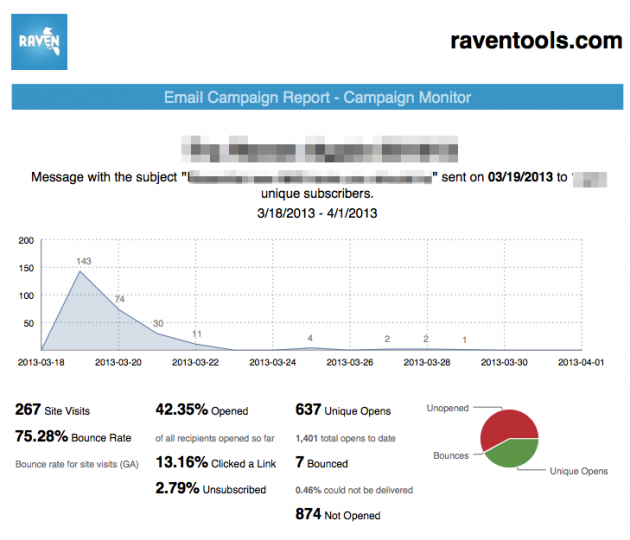This screenshot has height=540, width=630.
Task: Click the 2013-03-26 axis label
Action: point(350,362)
